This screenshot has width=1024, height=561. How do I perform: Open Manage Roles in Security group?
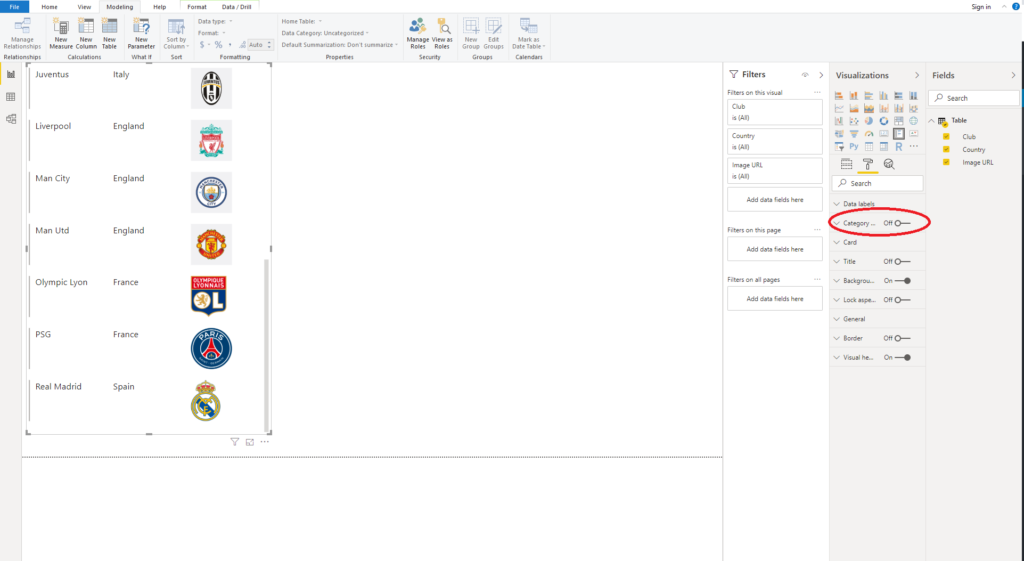tap(418, 33)
